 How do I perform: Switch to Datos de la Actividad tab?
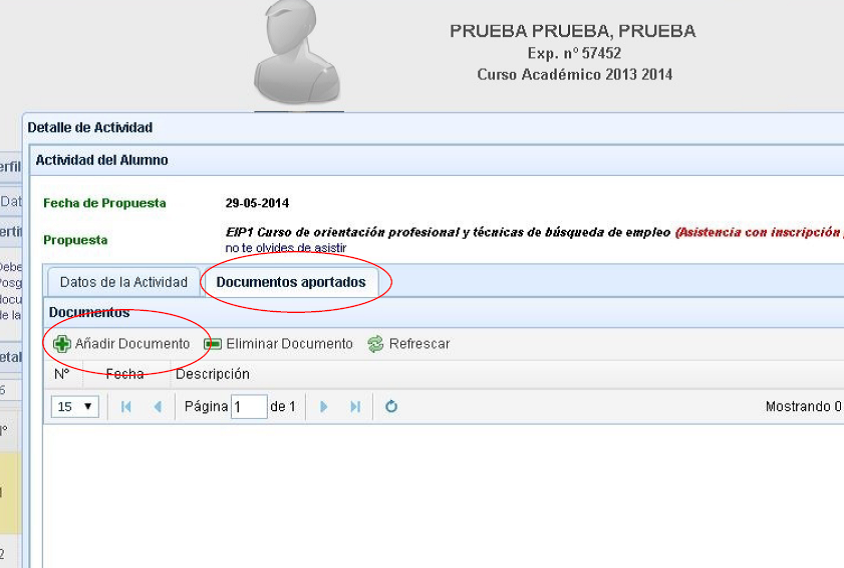tap(123, 282)
